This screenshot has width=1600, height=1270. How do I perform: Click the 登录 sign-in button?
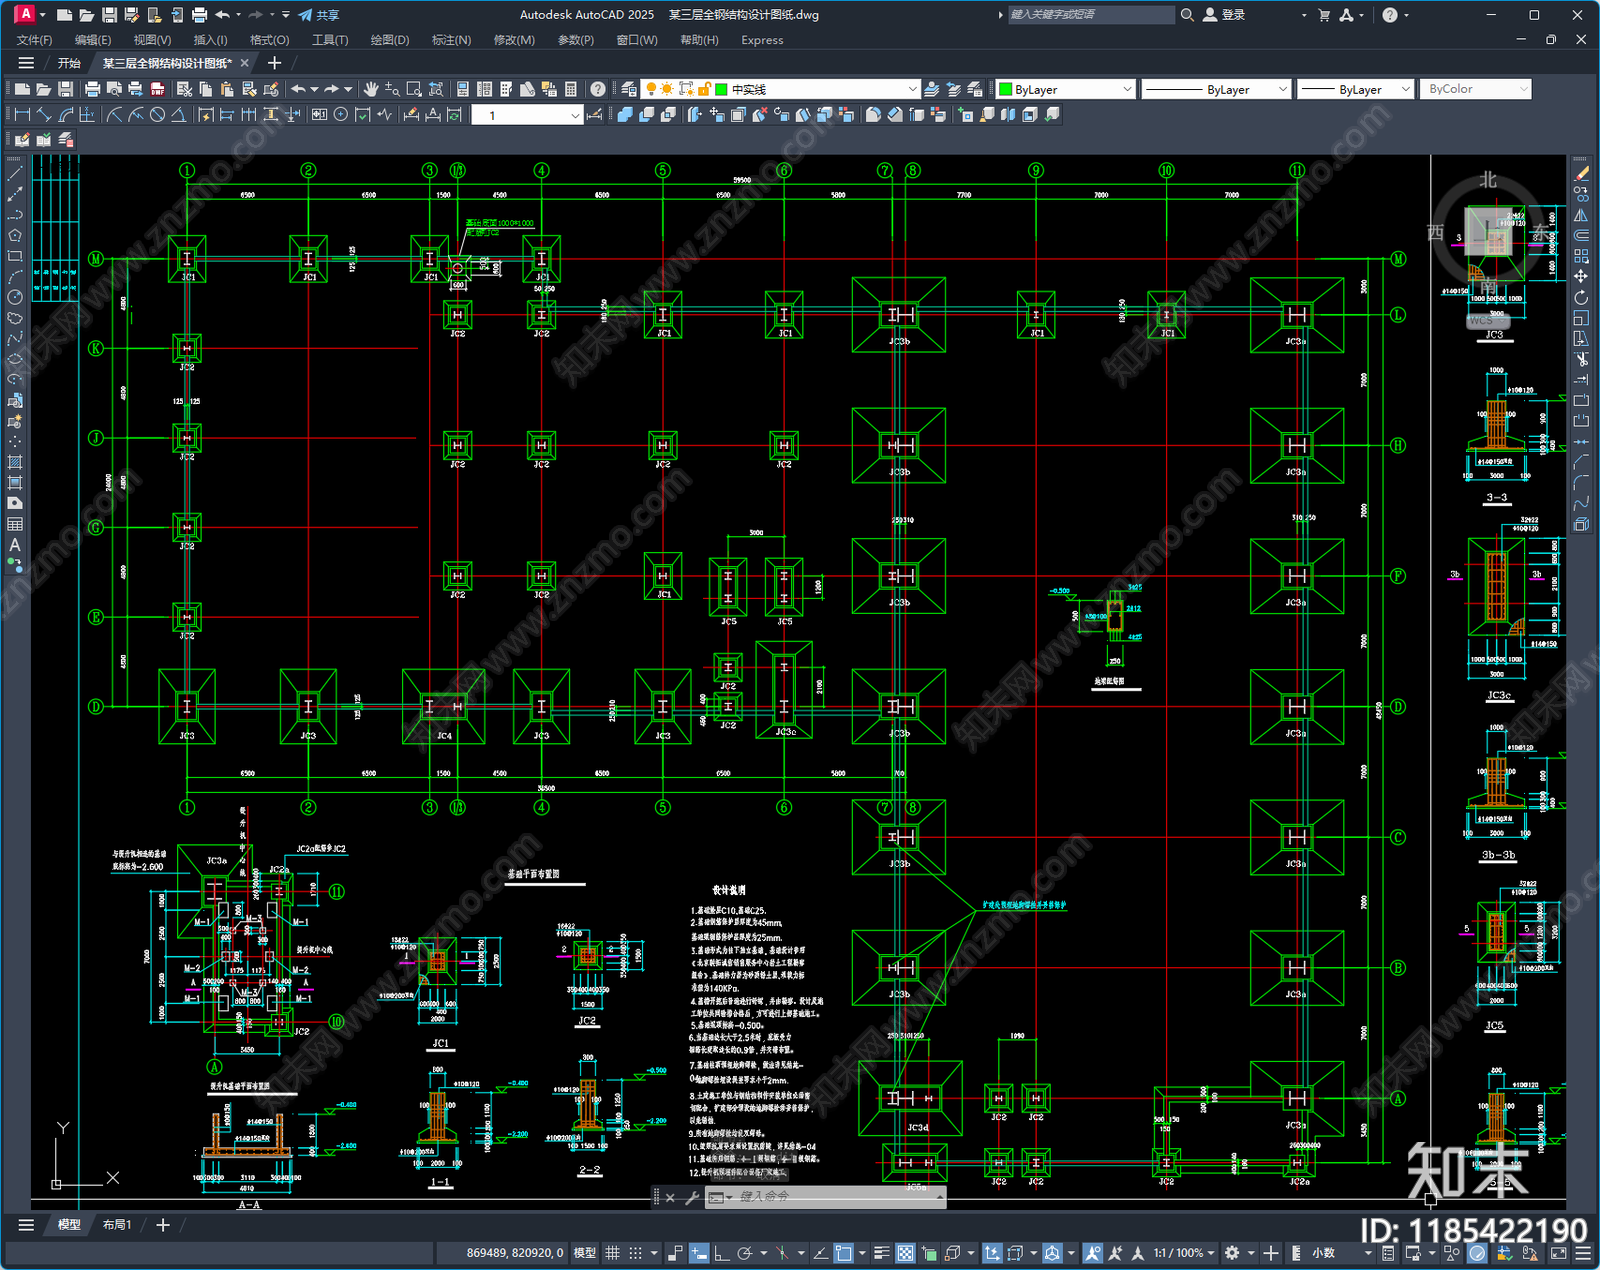[1224, 15]
